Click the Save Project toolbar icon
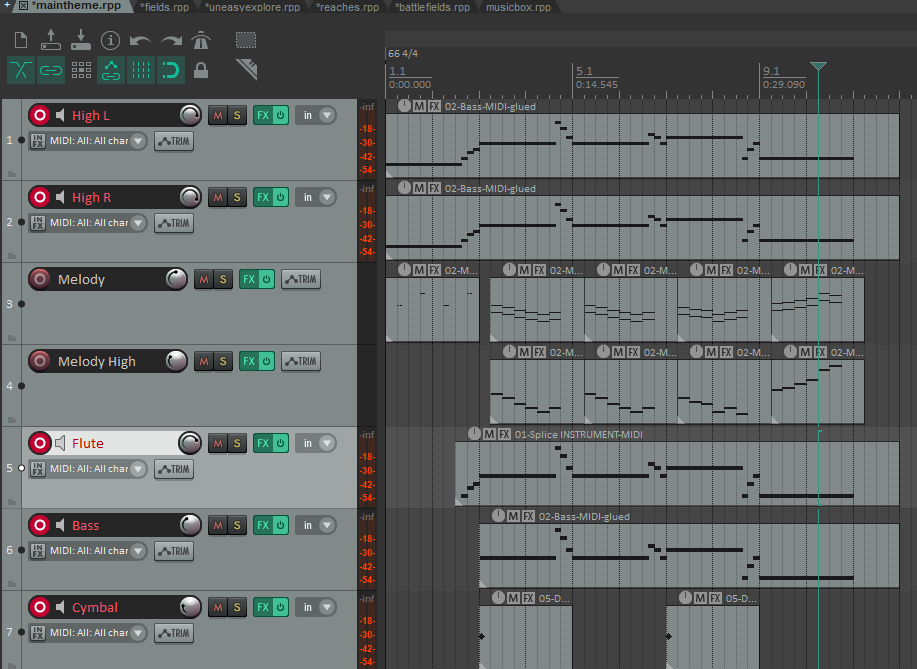 [81, 40]
